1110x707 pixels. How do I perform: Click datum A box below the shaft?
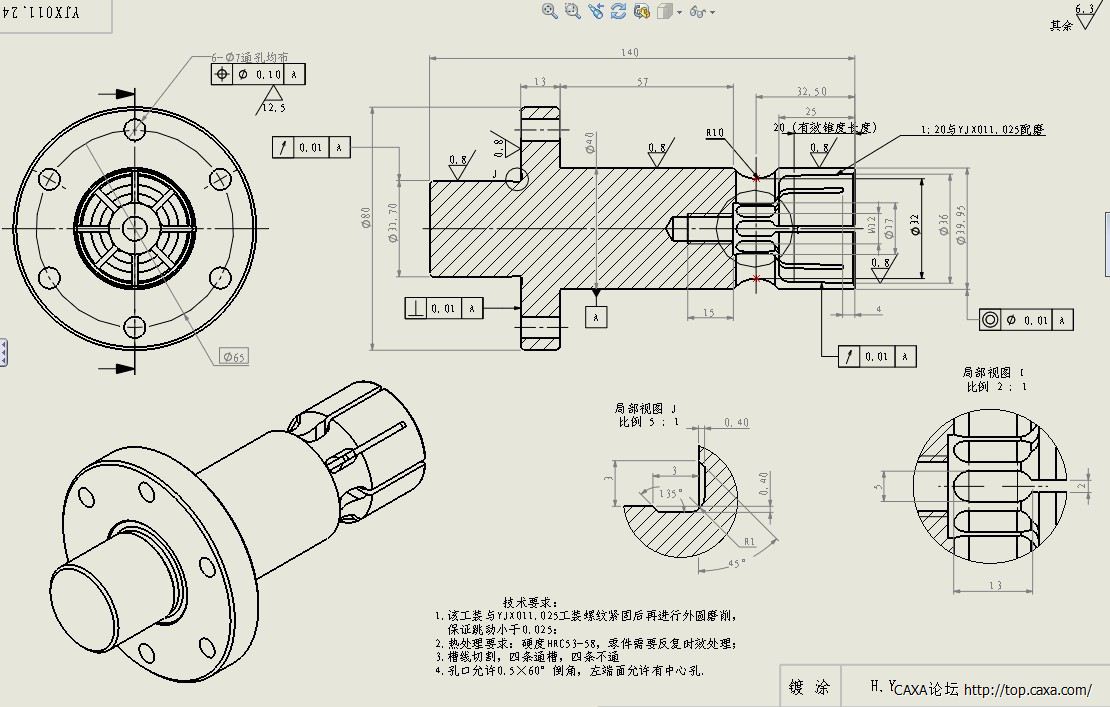pyautogui.click(x=597, y=316)
